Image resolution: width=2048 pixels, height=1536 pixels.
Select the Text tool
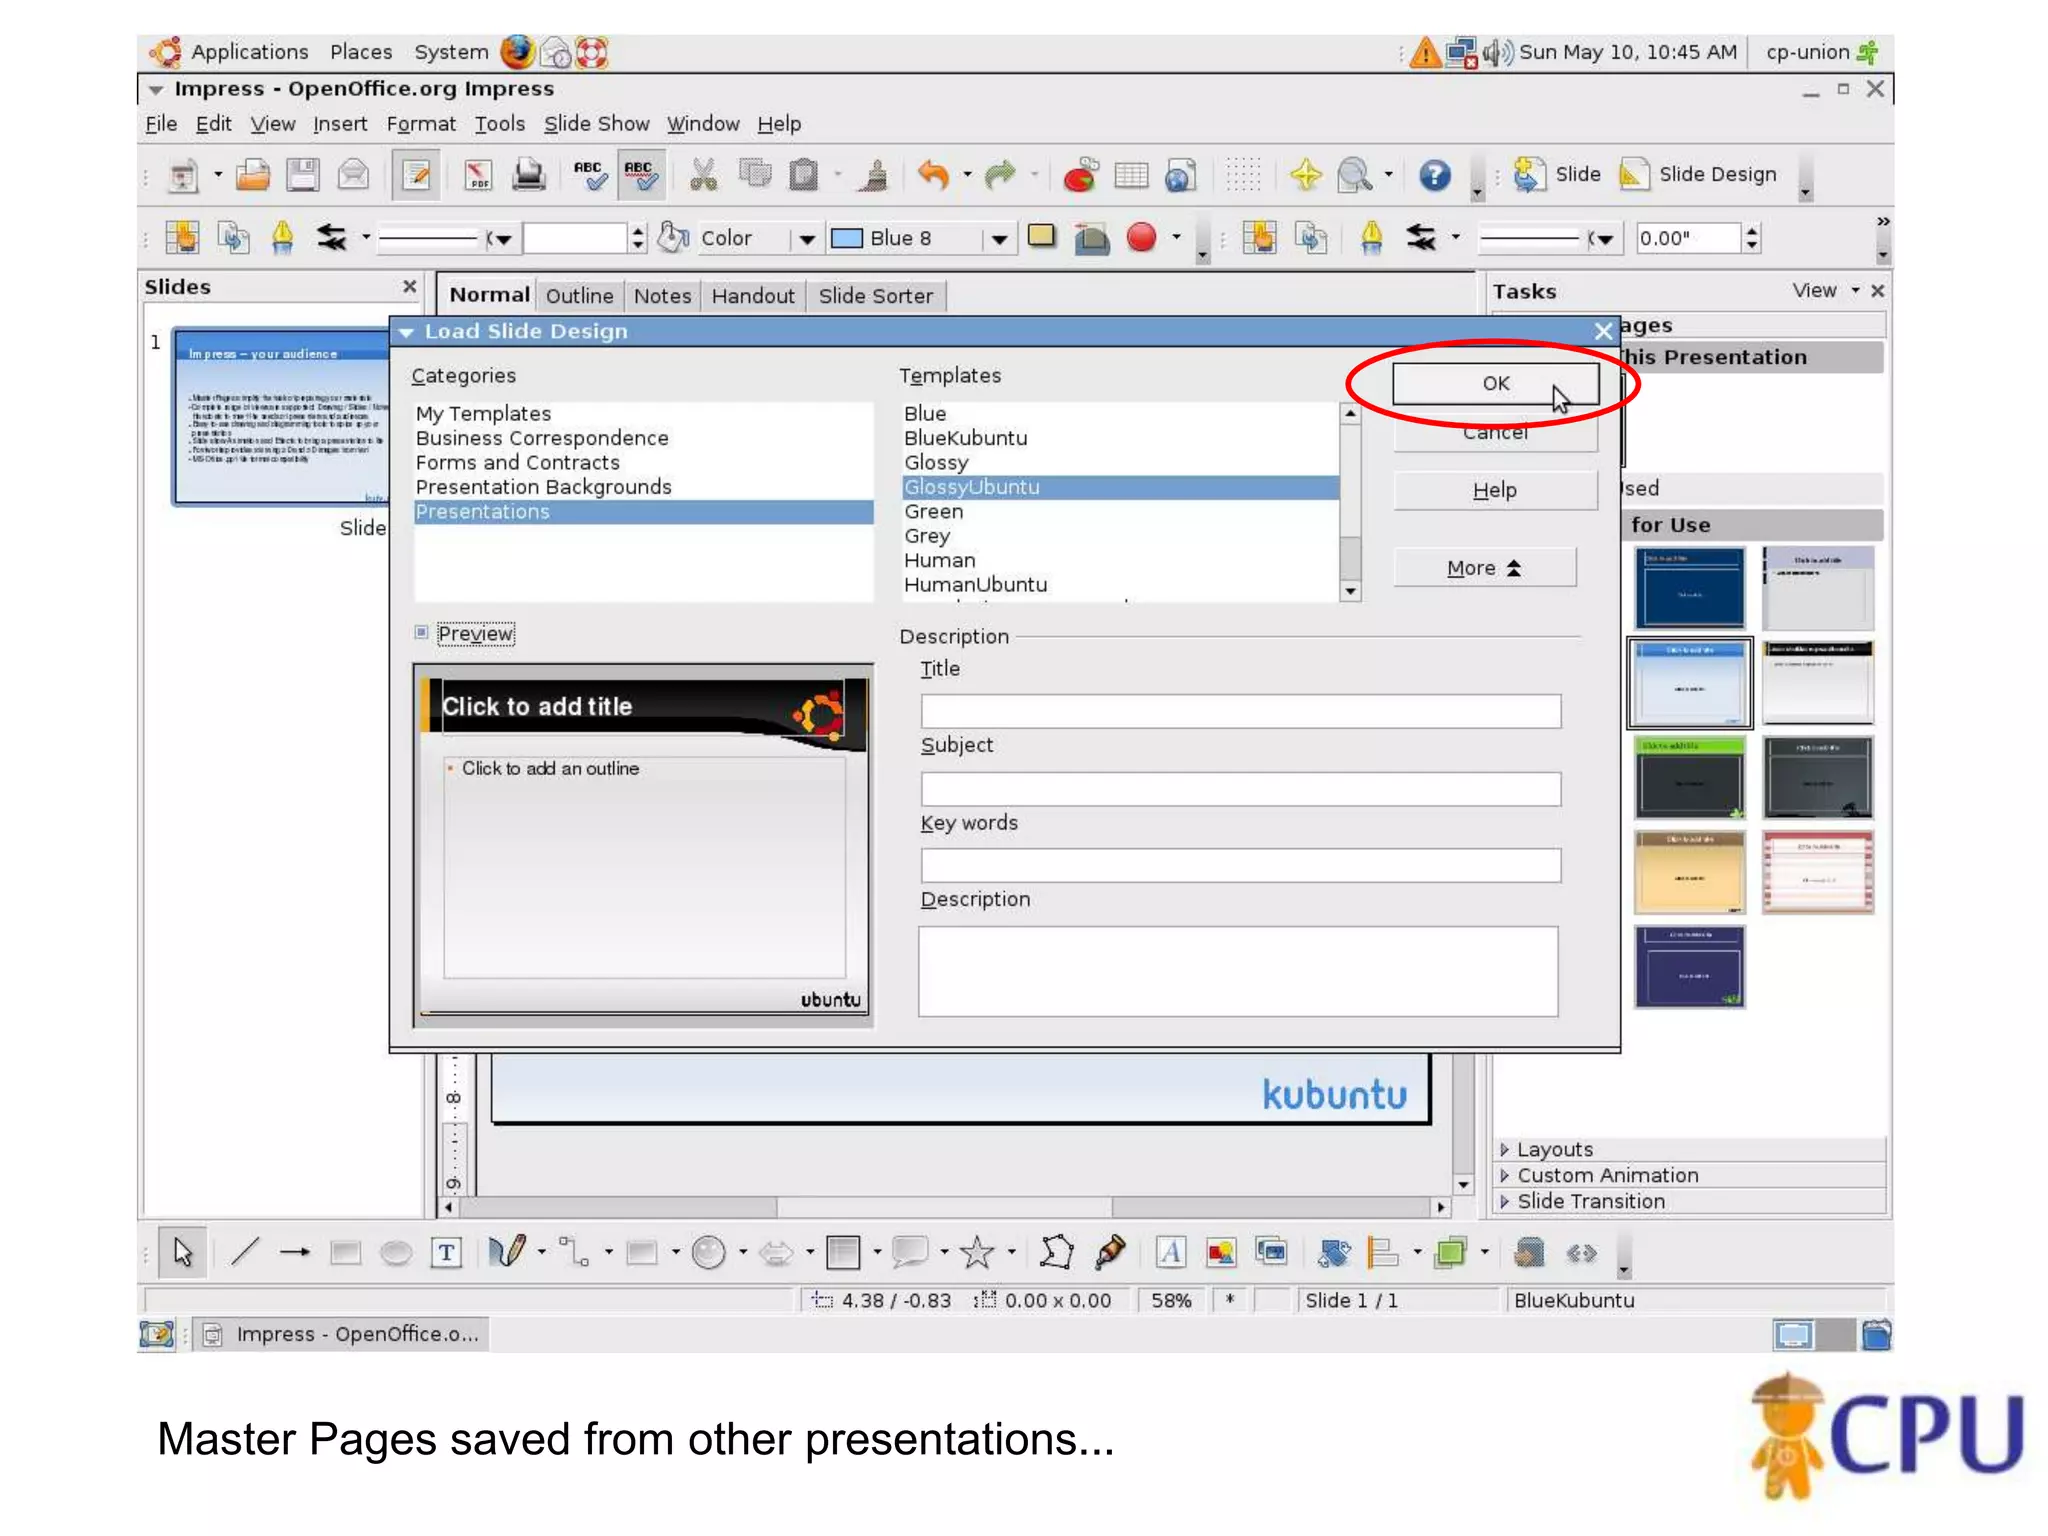pos(447,1252)
